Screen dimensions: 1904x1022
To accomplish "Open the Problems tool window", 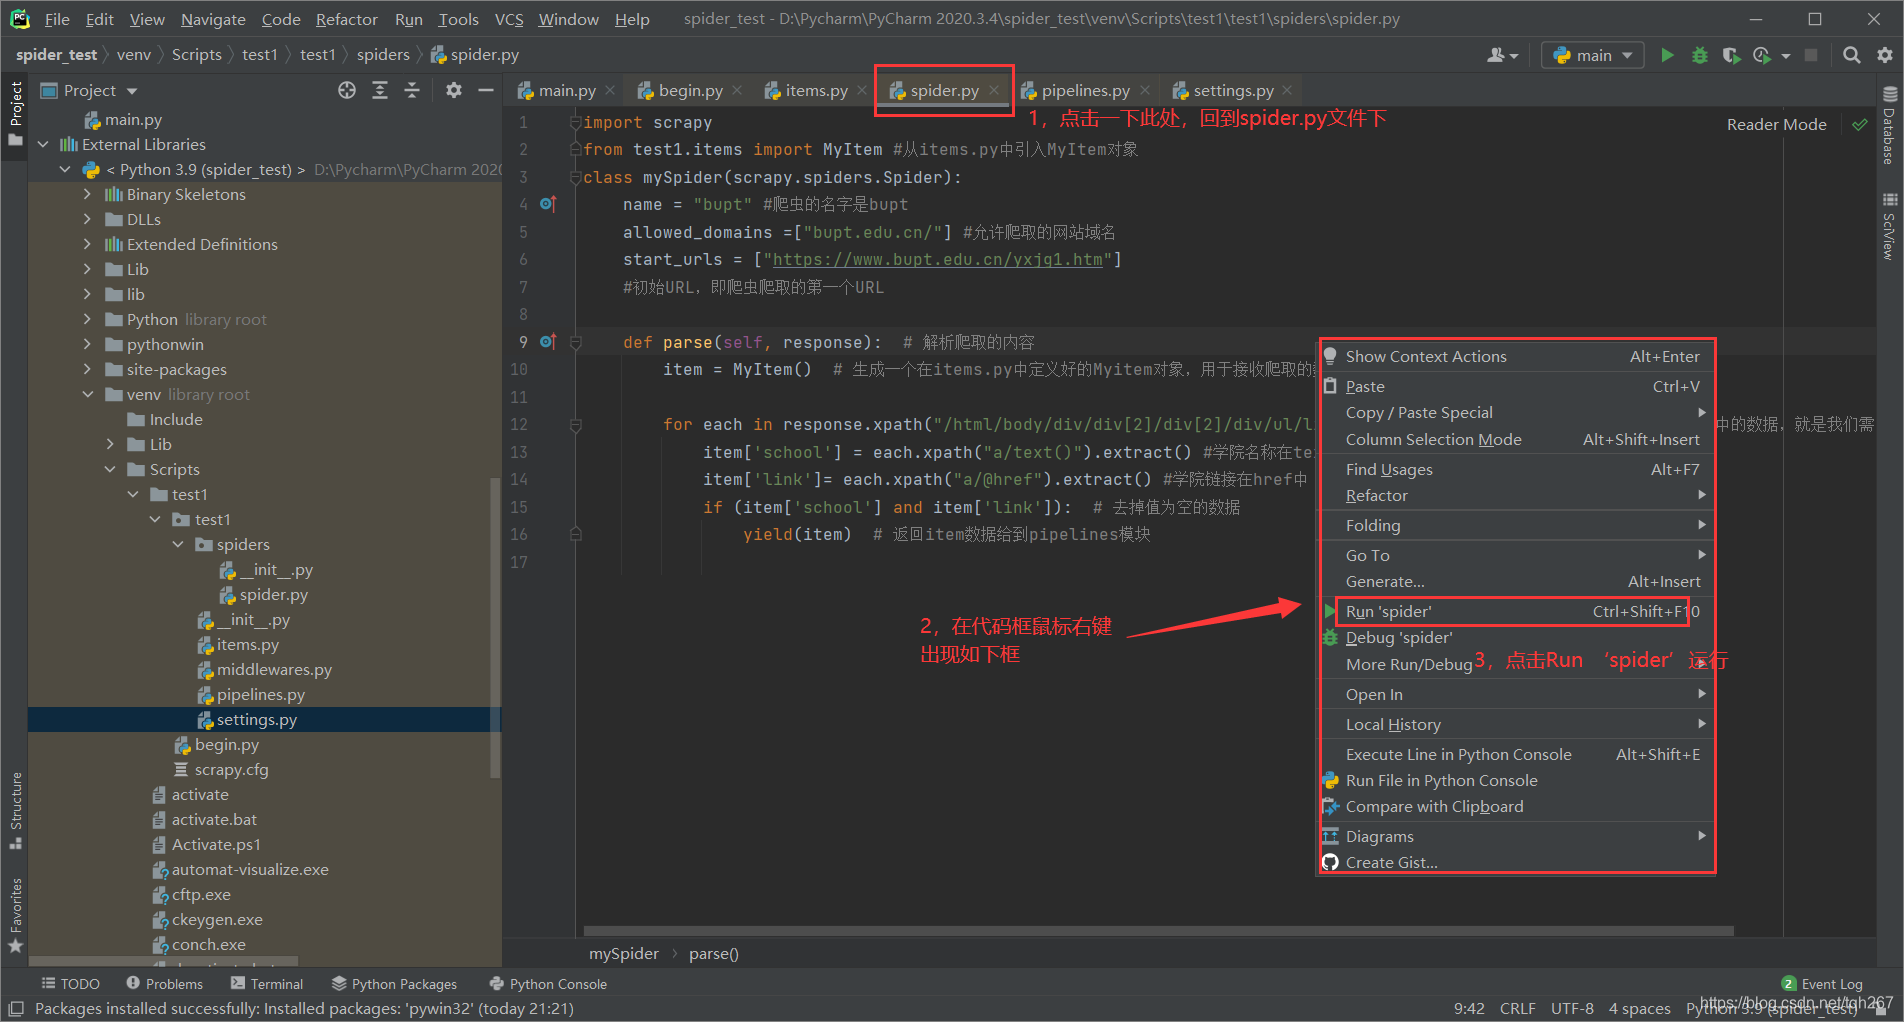I will 164,984.
